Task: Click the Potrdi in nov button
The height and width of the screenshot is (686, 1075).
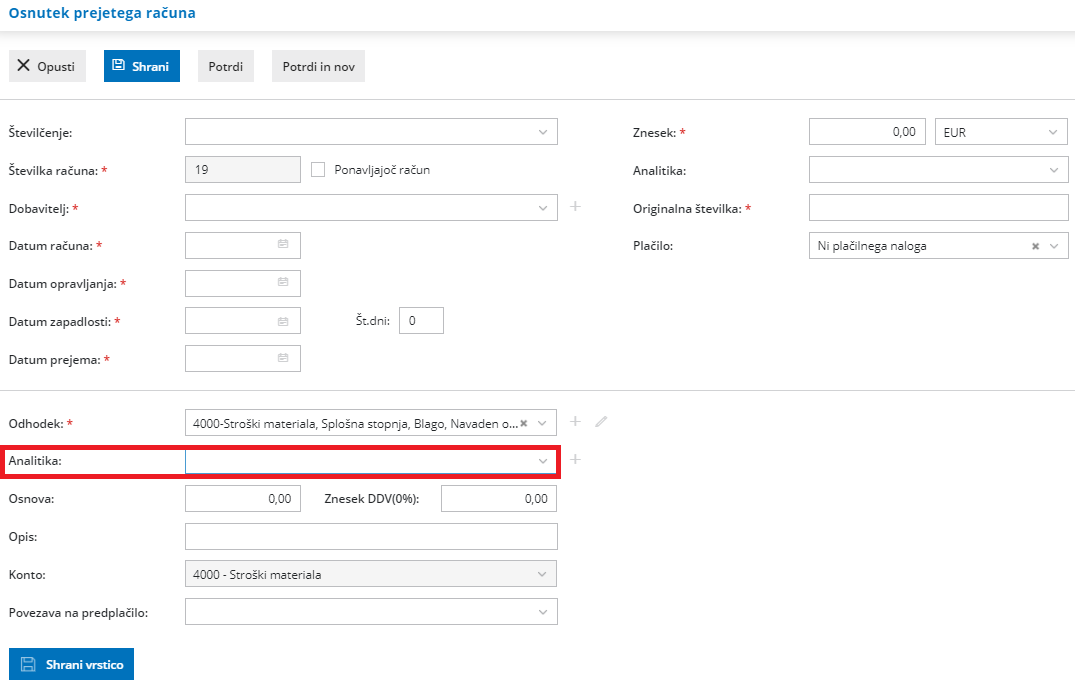Action: point(318,66)
